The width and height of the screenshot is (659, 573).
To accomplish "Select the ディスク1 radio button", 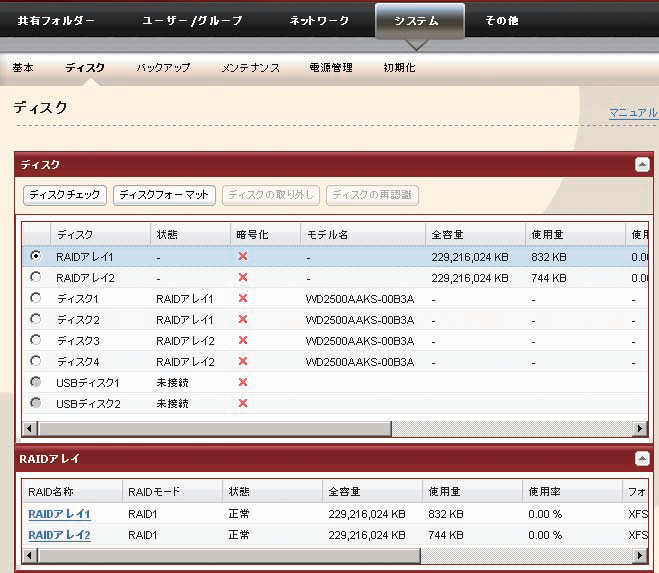I will [x=36, y=298].
